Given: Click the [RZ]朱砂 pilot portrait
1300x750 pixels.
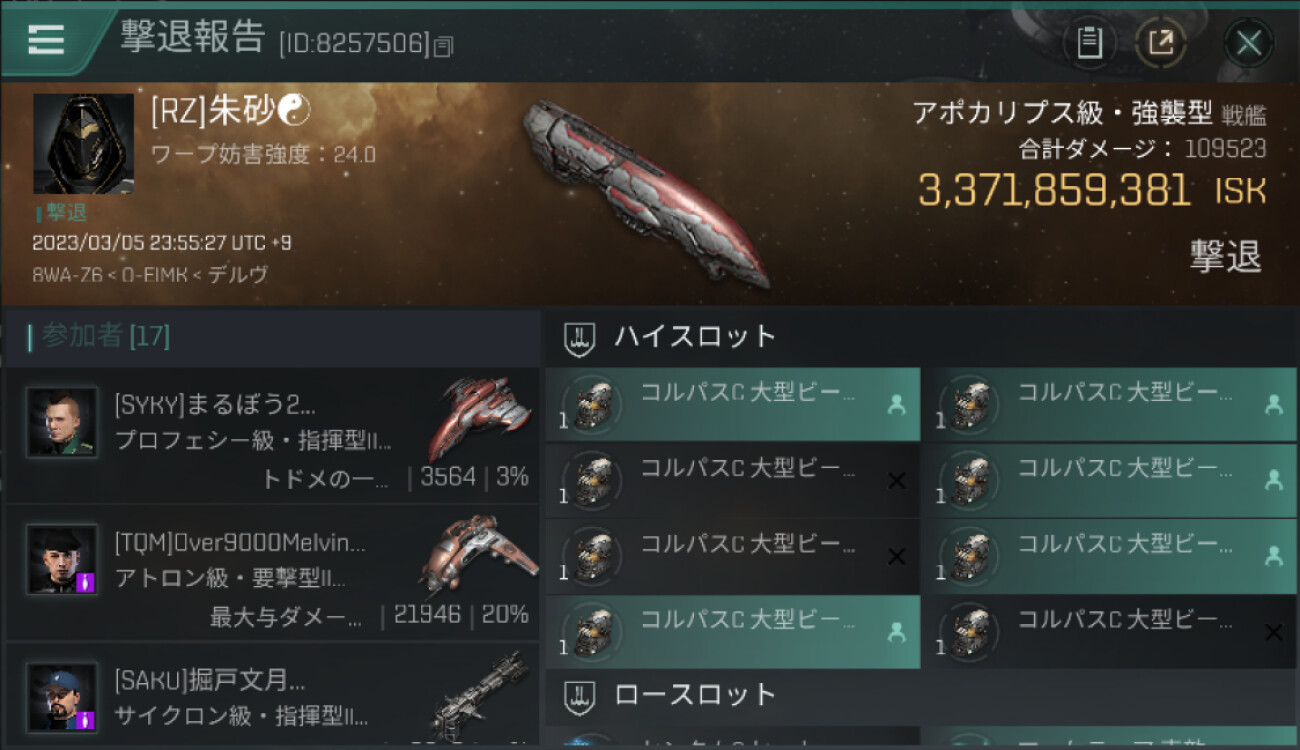Looking at the screenshot, I should [x=83, y=144].
